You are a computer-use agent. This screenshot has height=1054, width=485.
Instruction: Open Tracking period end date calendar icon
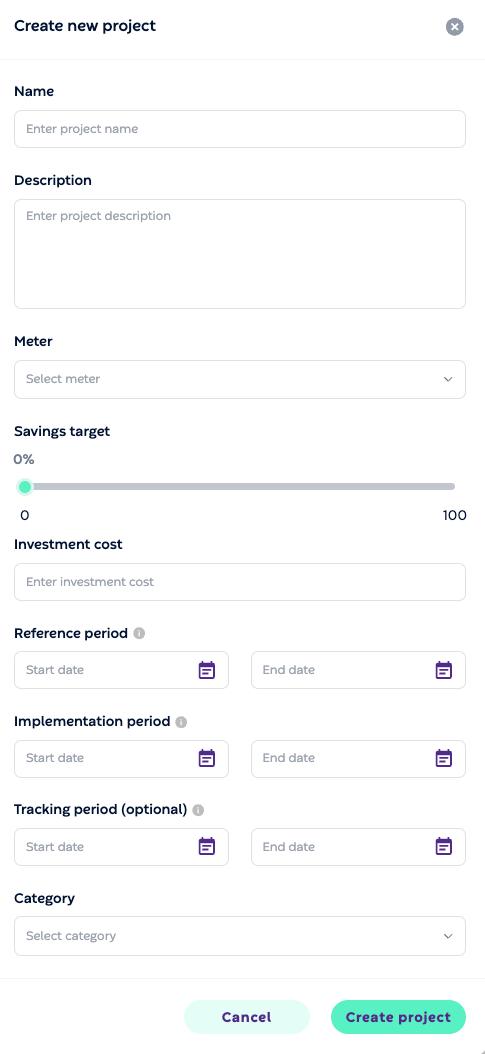point(444,846)
